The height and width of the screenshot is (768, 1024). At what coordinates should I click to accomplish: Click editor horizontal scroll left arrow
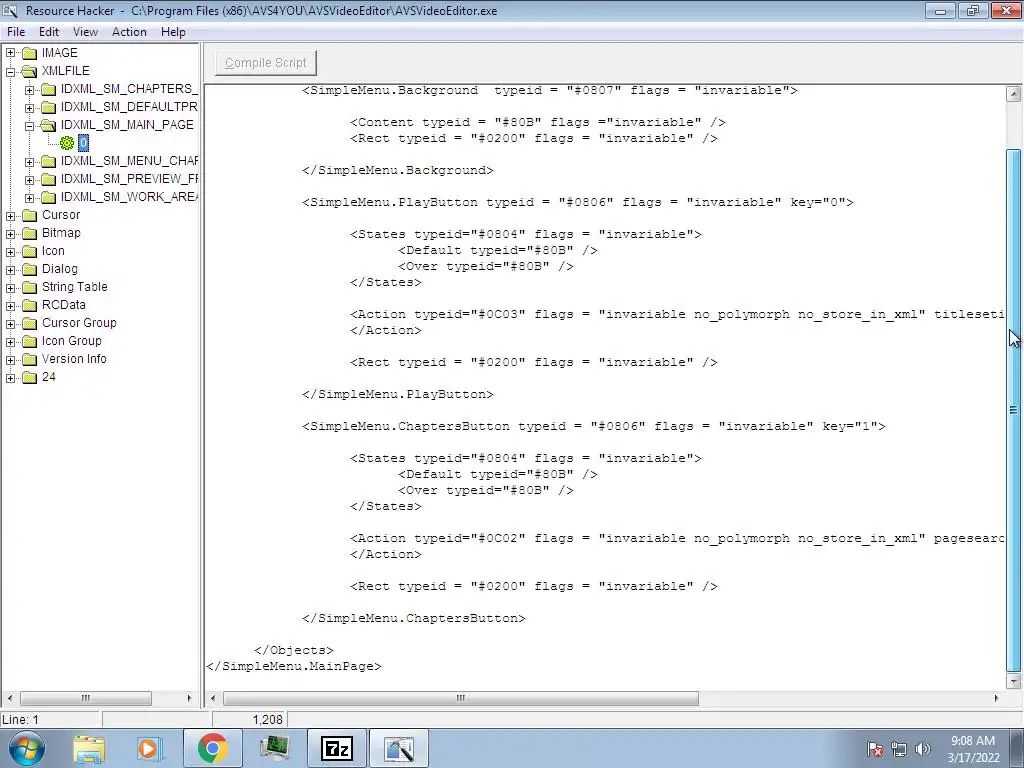(213, 698)
